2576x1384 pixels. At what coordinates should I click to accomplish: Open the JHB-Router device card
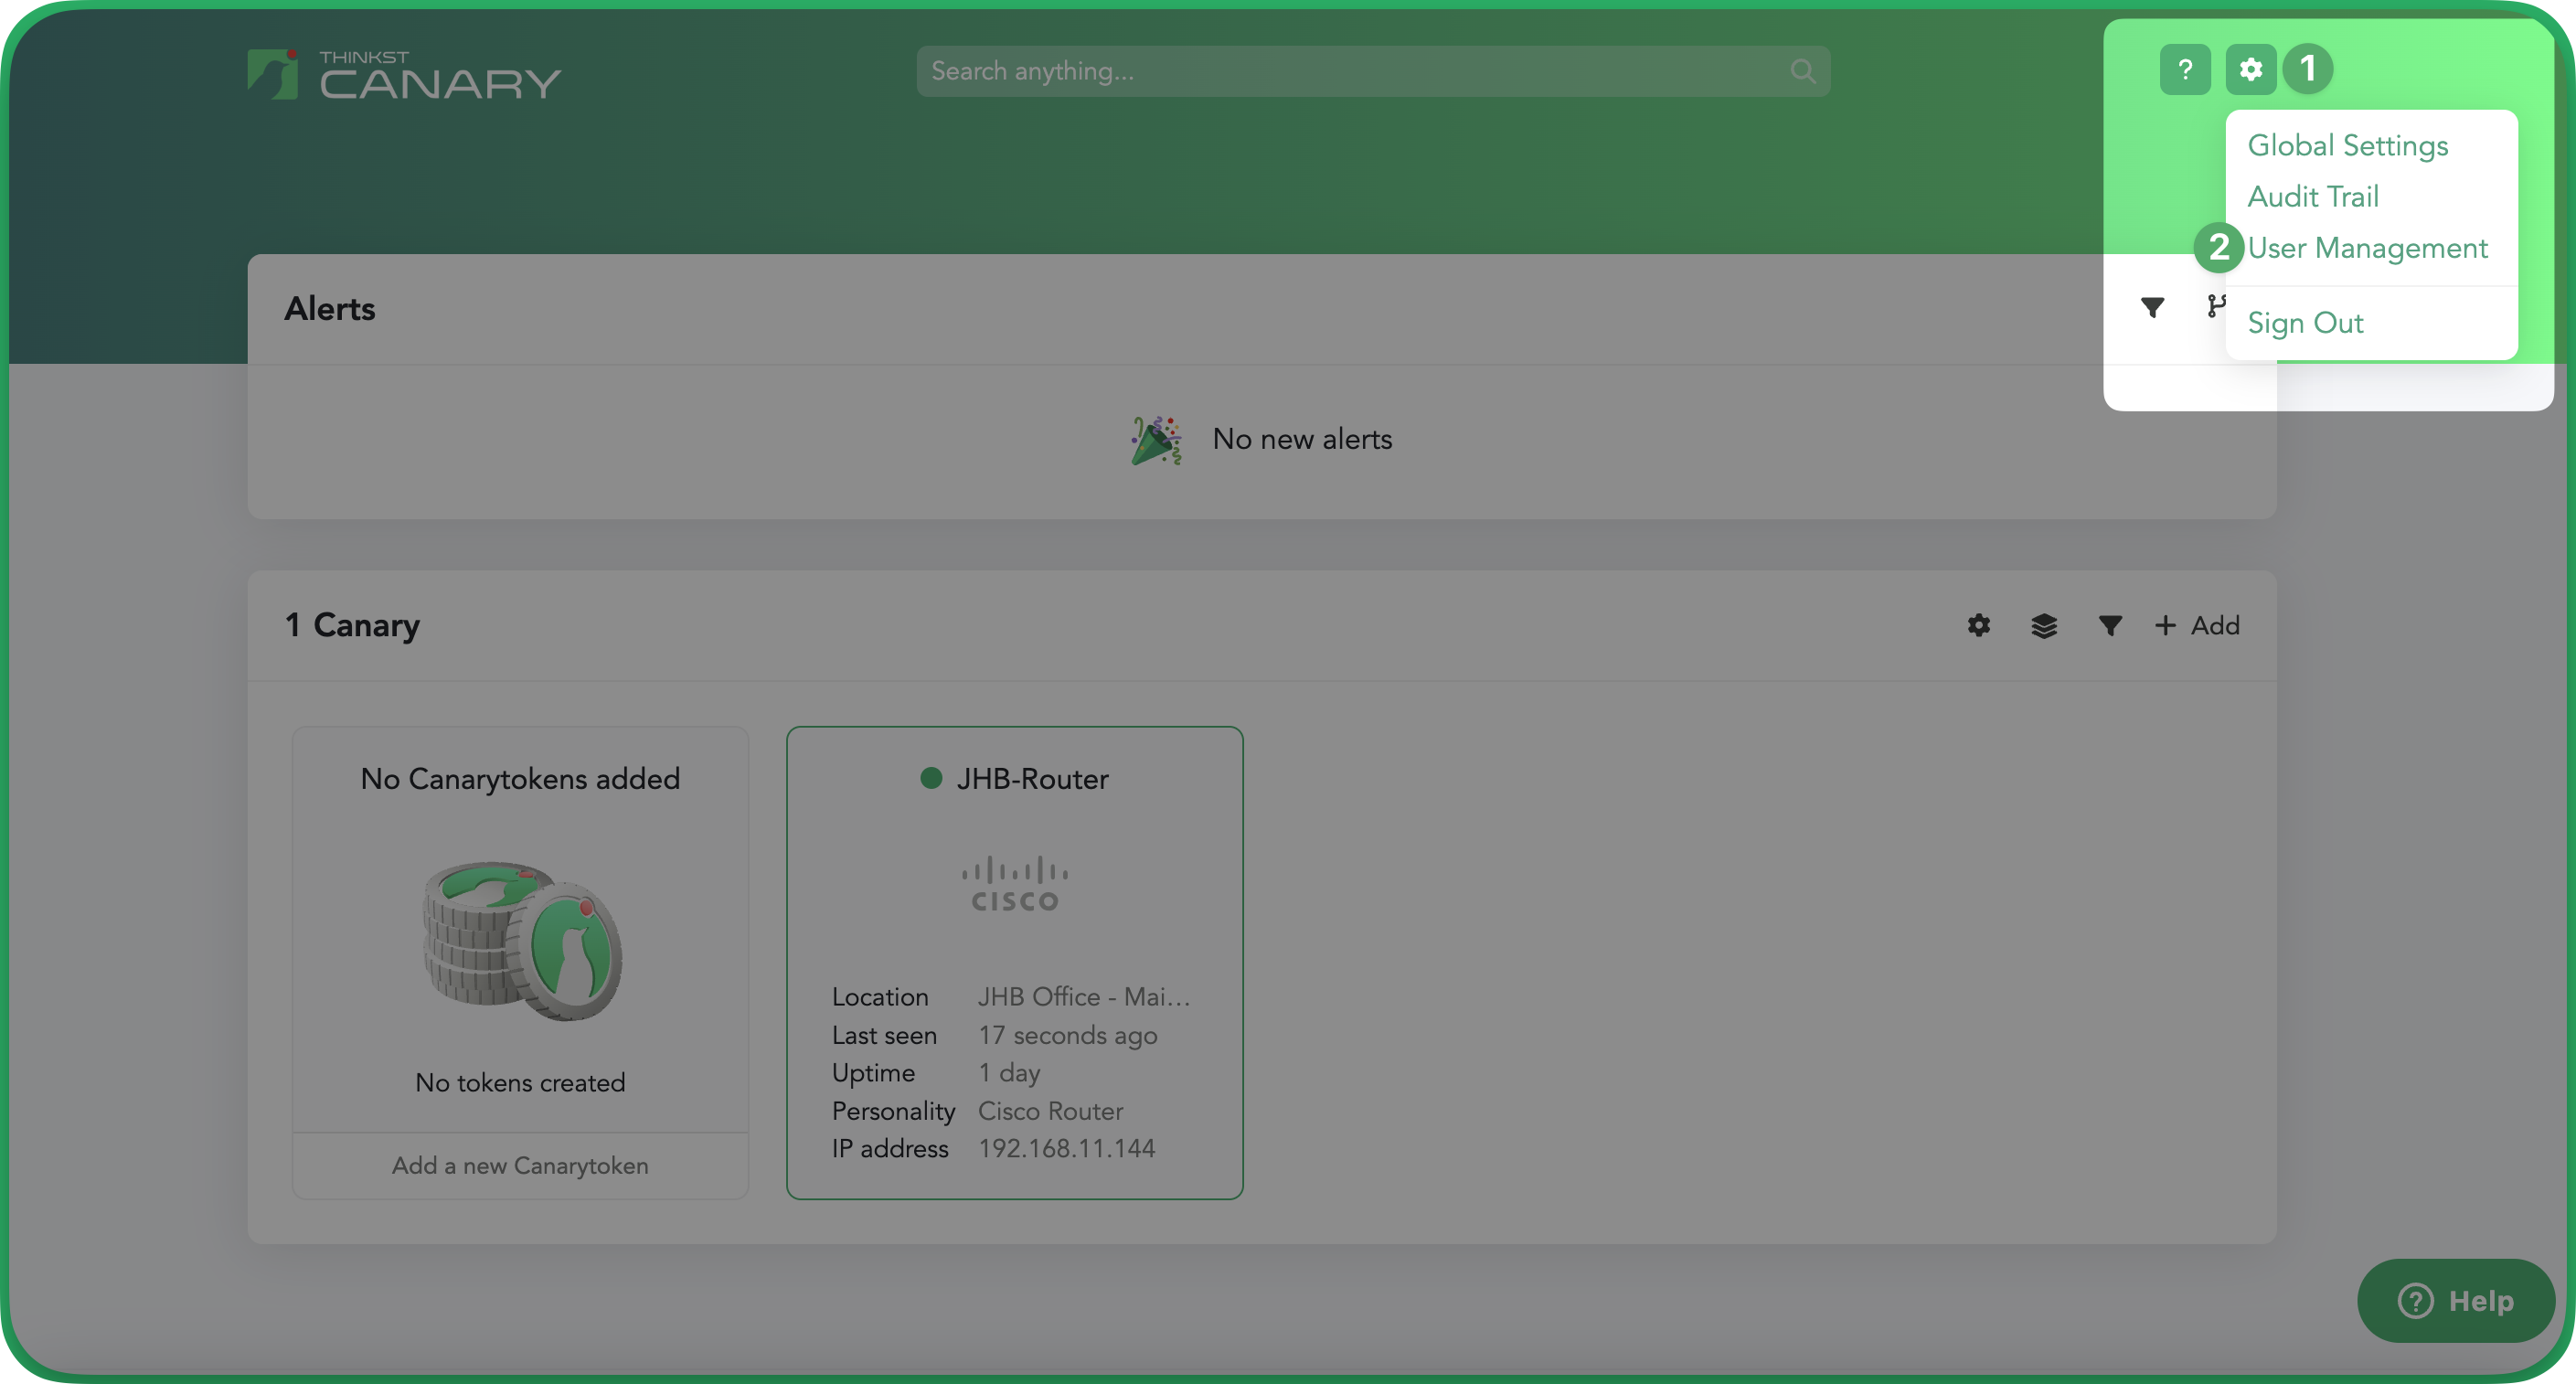(1014, 962)
